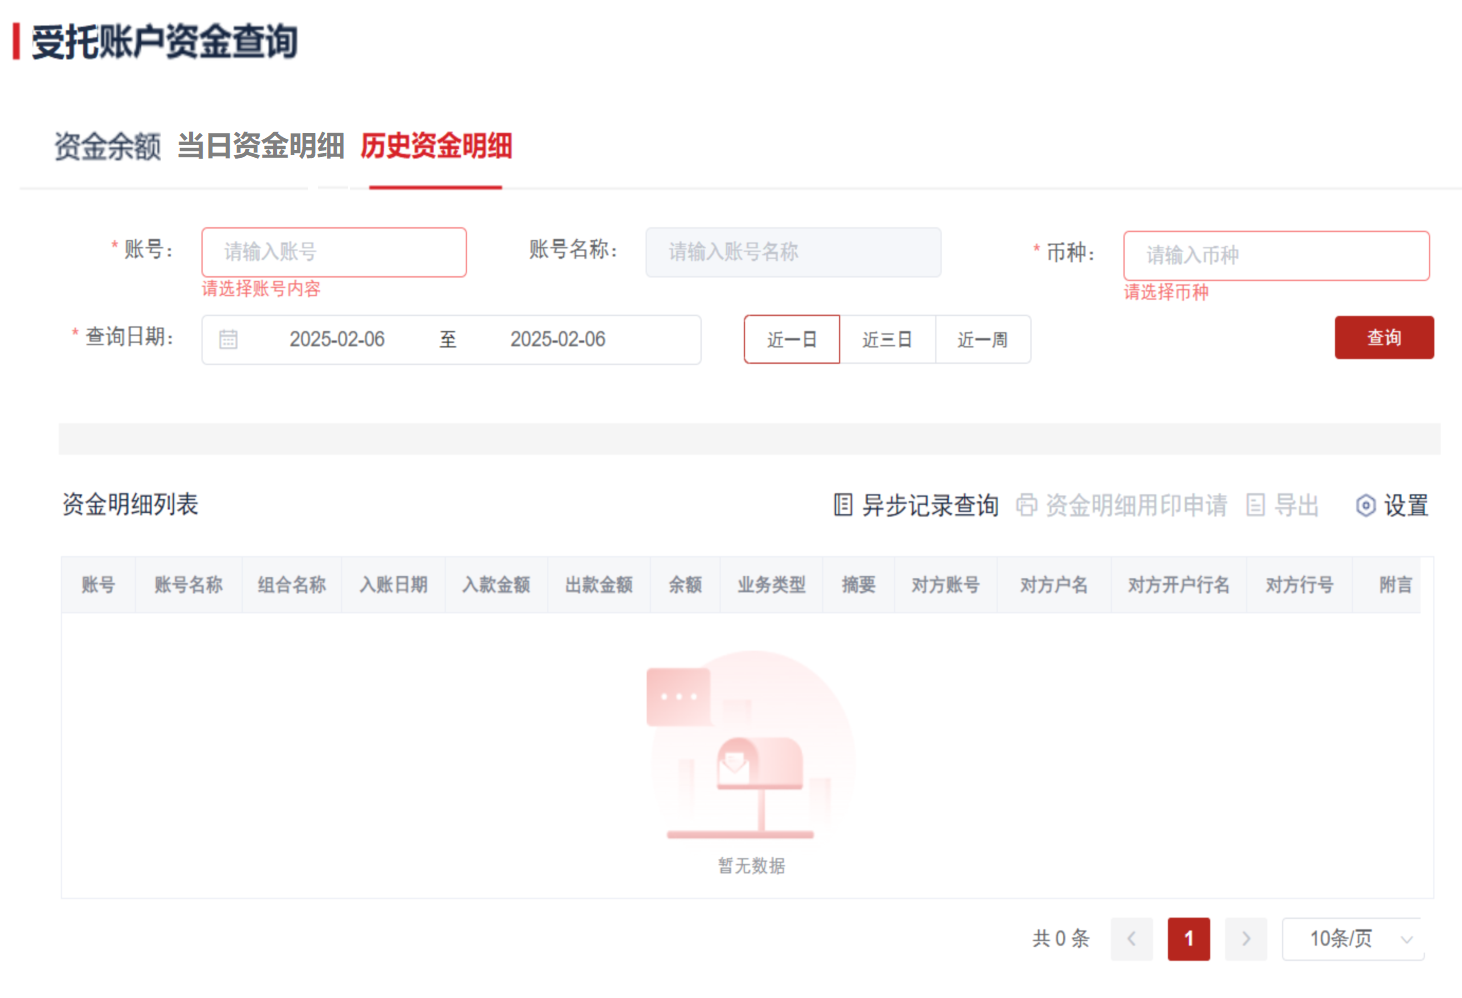Image resolution: width=1462 pixels, height=998 pixels.
Task: Switch to the 当日资金明细 tab
Action: click(x=261, y=147)
